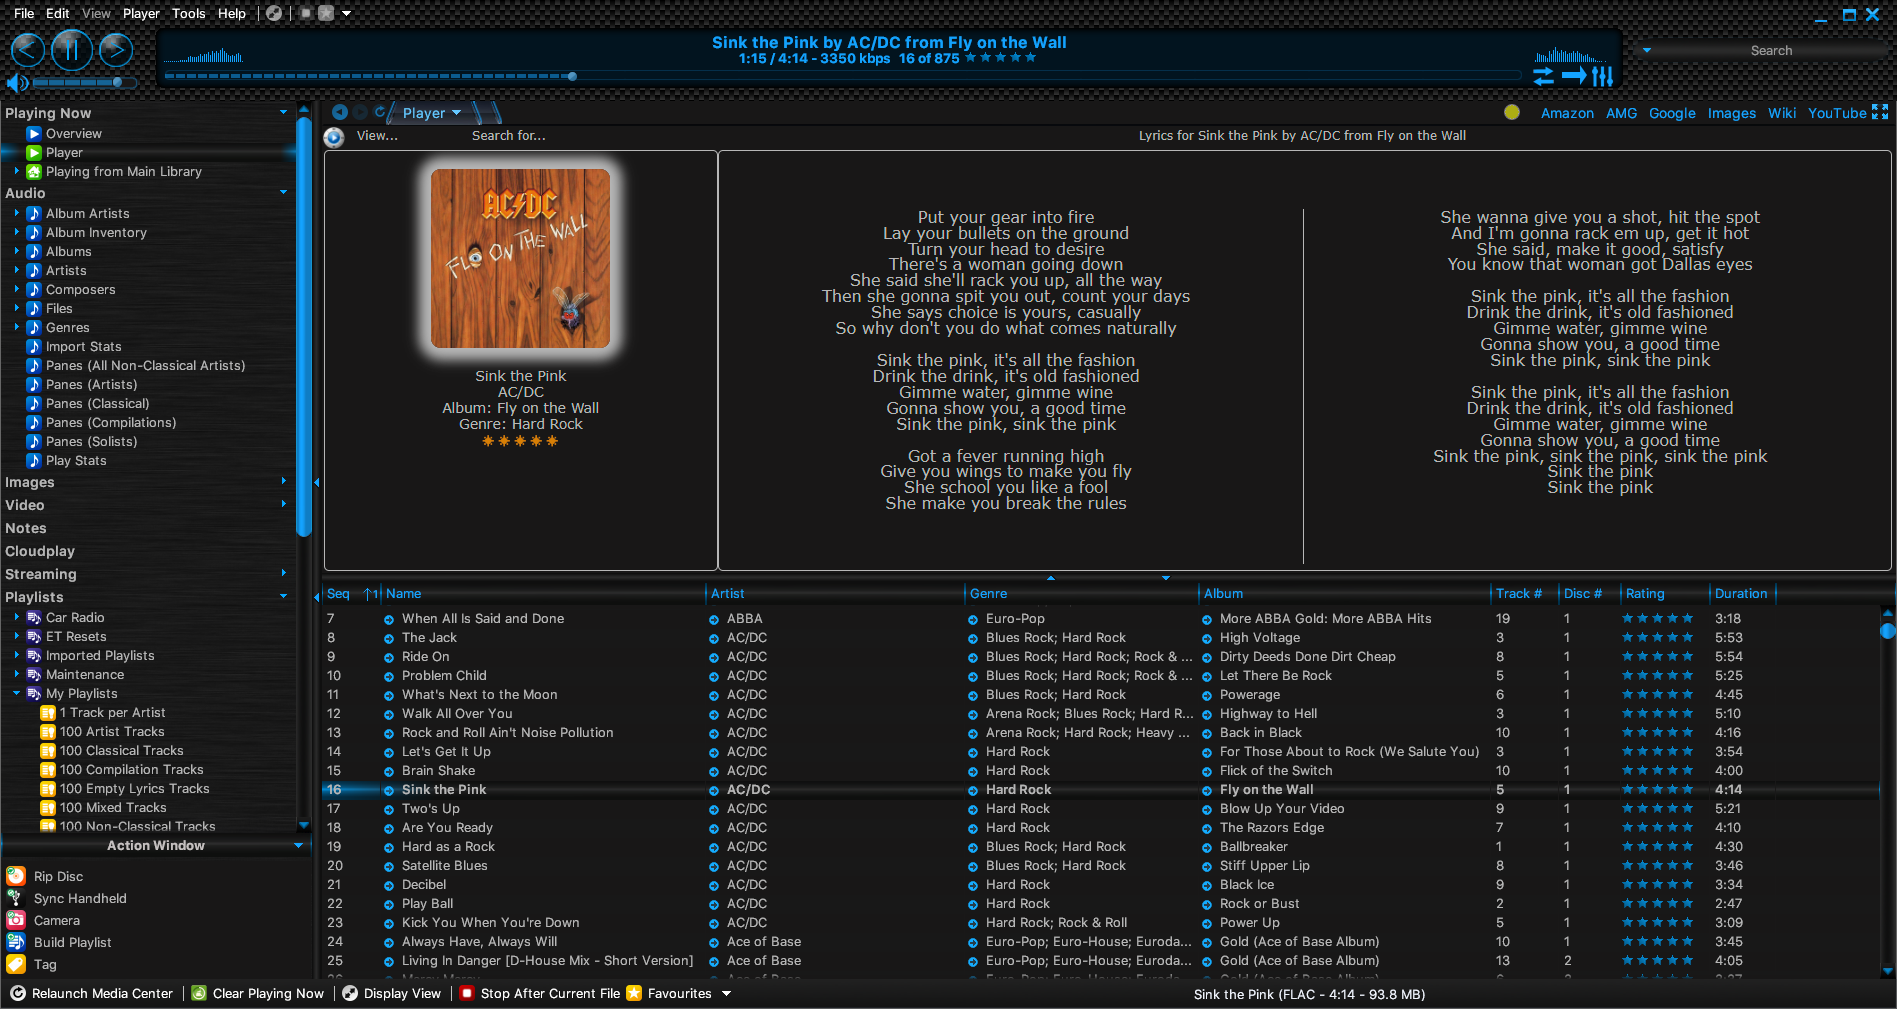Open the menu bar toolbar dropdown arrow
Screen dimensions: 1897x1009
[346, 14]
